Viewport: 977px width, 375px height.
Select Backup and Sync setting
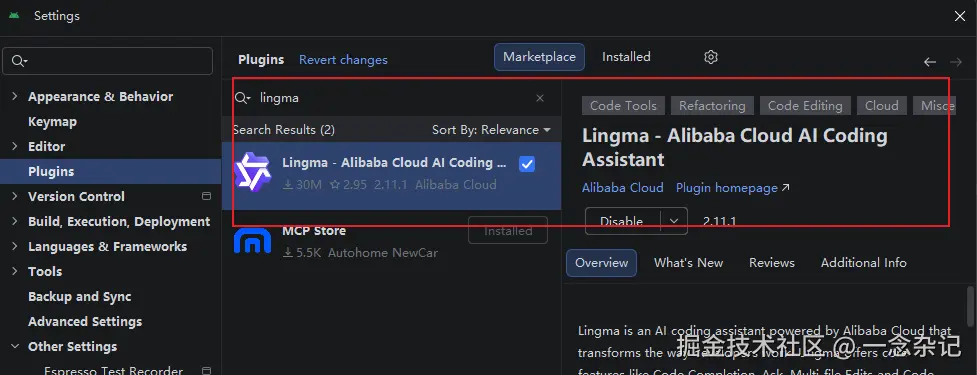pos(80,297)
